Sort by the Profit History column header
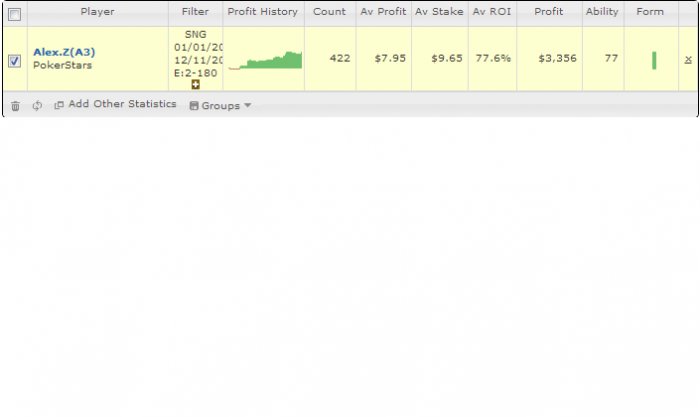Screen dimensions: 700x417 pos(262,12)
